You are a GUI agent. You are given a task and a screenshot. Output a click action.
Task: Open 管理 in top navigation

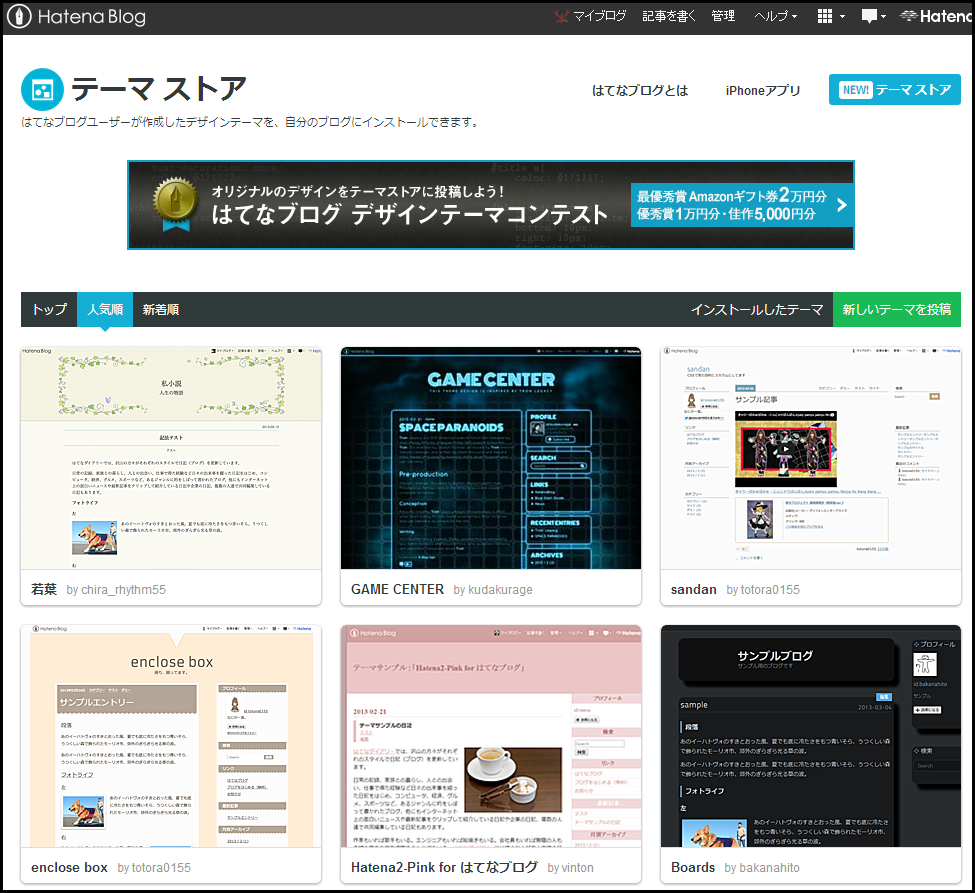tap(723, 16)
